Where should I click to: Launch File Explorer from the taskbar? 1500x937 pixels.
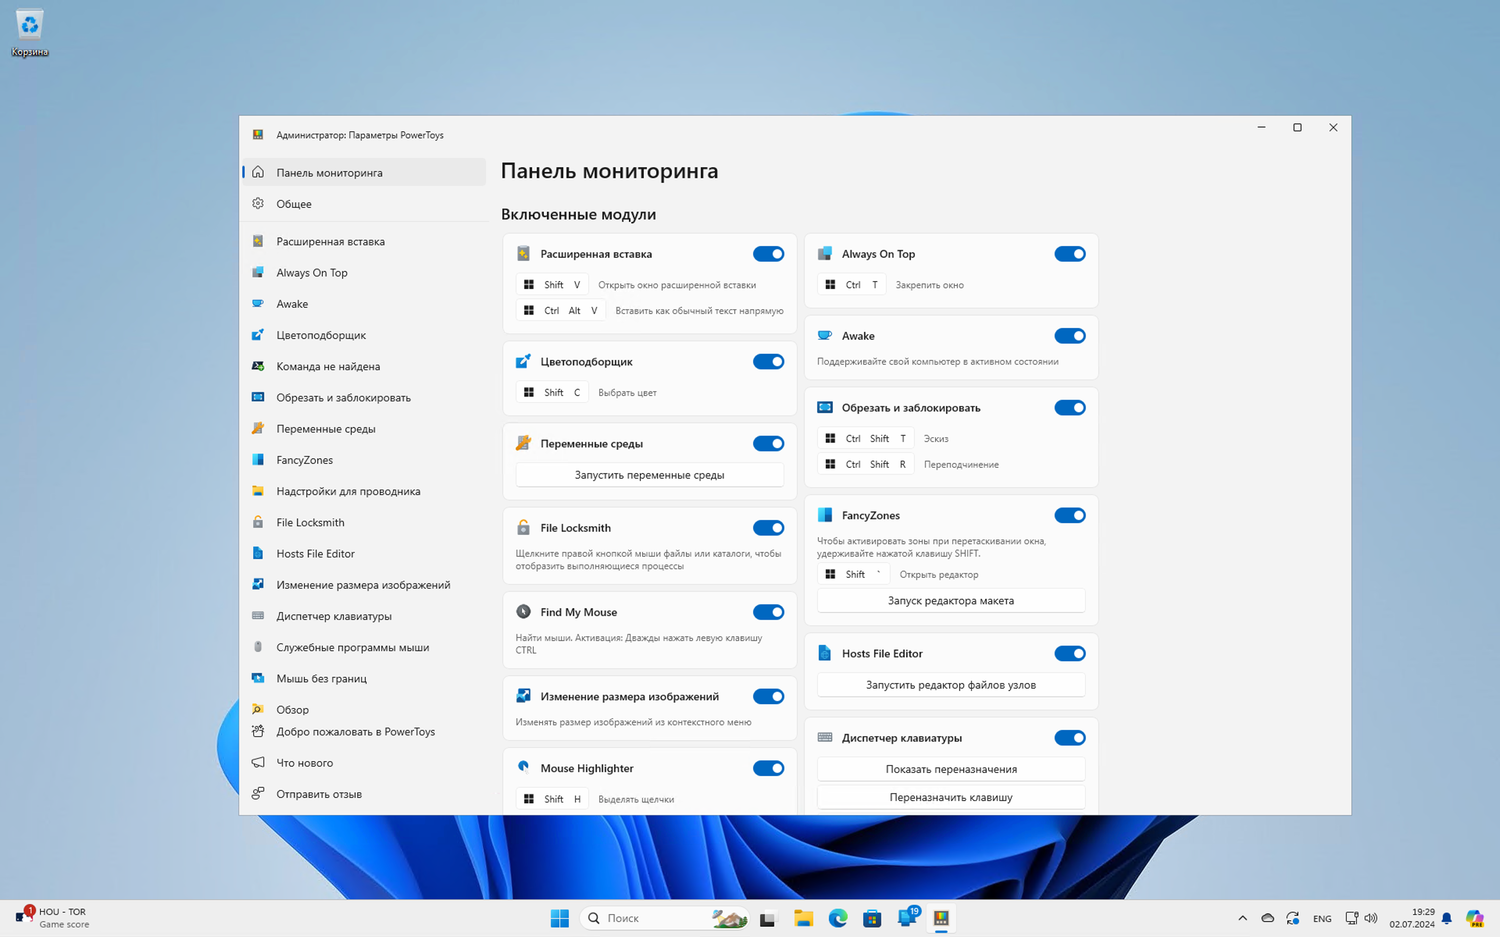point(803,918)
